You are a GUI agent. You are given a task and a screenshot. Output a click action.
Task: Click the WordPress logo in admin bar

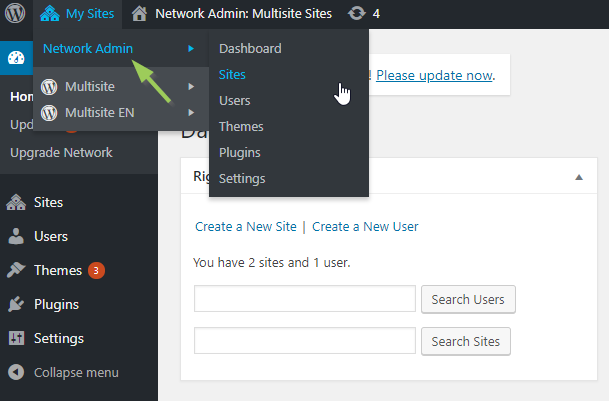[x=16, y=14]
